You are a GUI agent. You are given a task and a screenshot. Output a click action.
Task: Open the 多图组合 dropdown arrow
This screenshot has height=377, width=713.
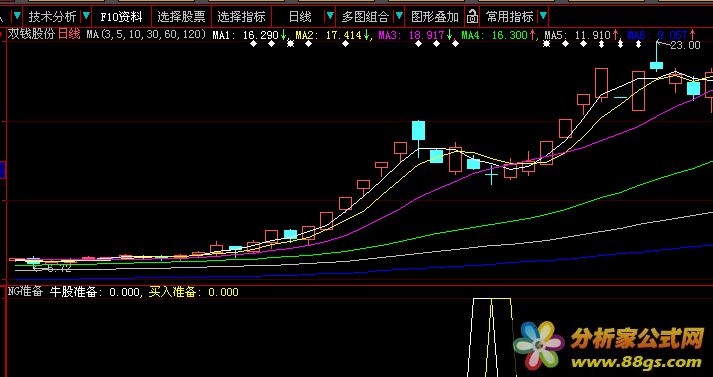point(399,17)
